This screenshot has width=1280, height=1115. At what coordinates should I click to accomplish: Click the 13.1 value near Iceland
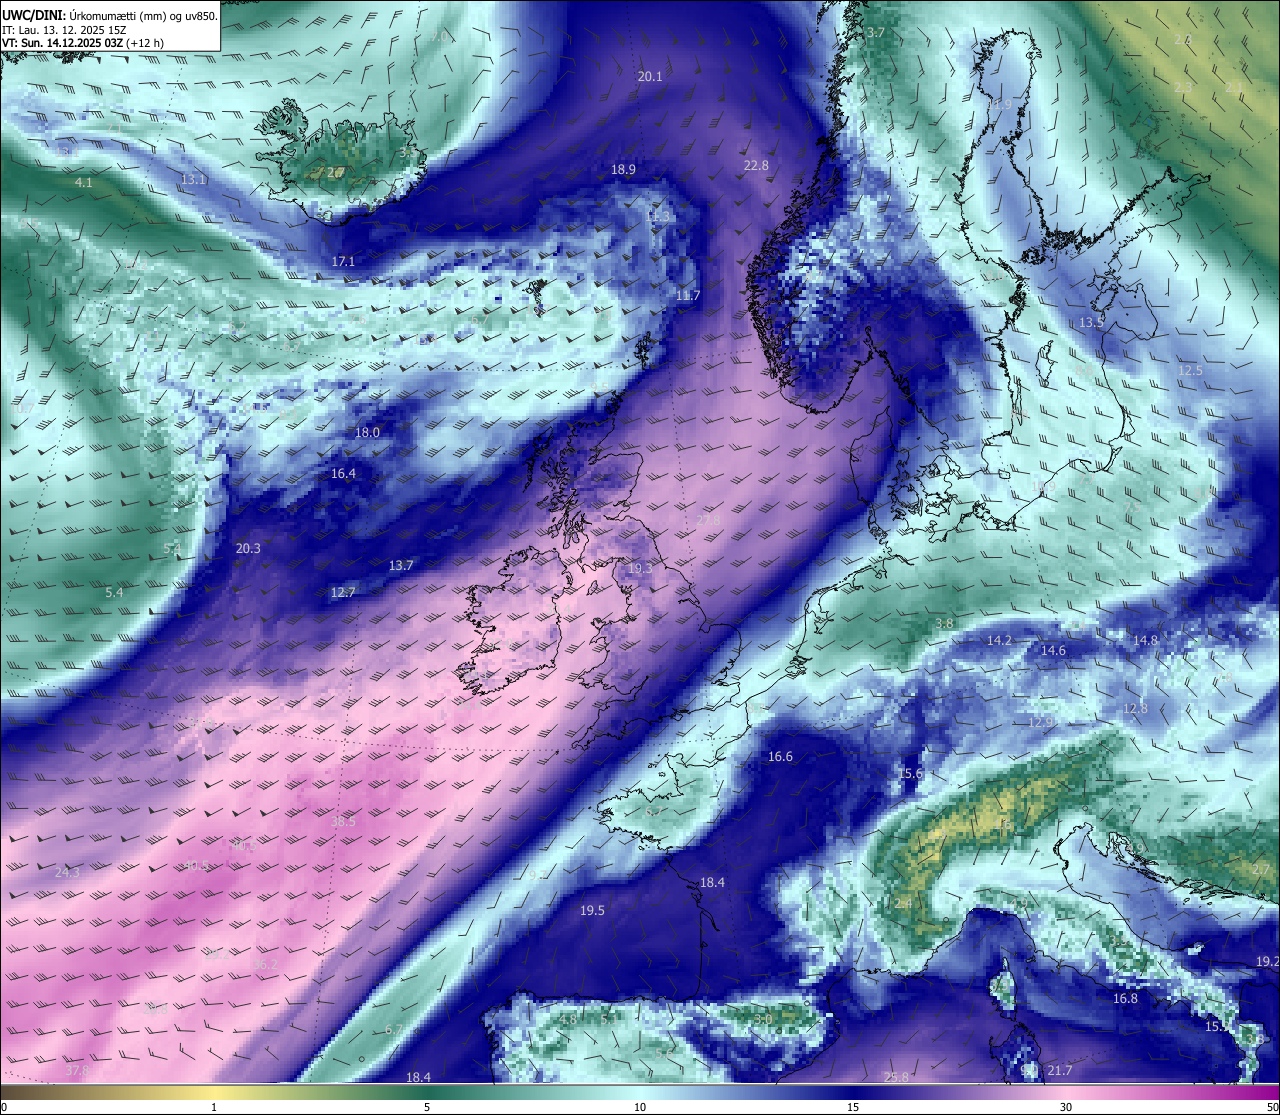point(194,180)
